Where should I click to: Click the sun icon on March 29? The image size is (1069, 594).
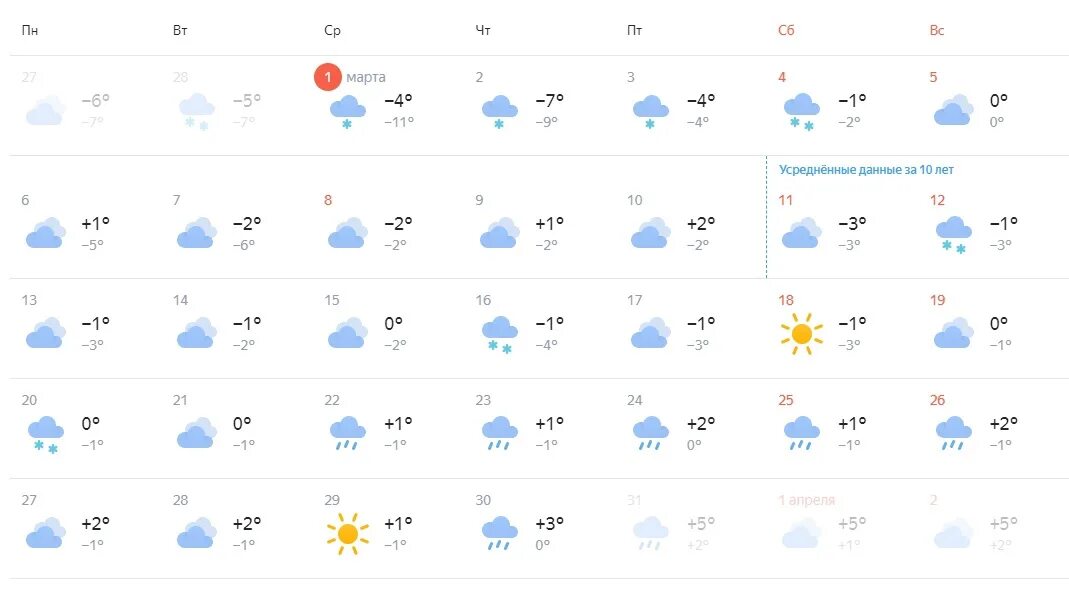(x=347, y=533)
